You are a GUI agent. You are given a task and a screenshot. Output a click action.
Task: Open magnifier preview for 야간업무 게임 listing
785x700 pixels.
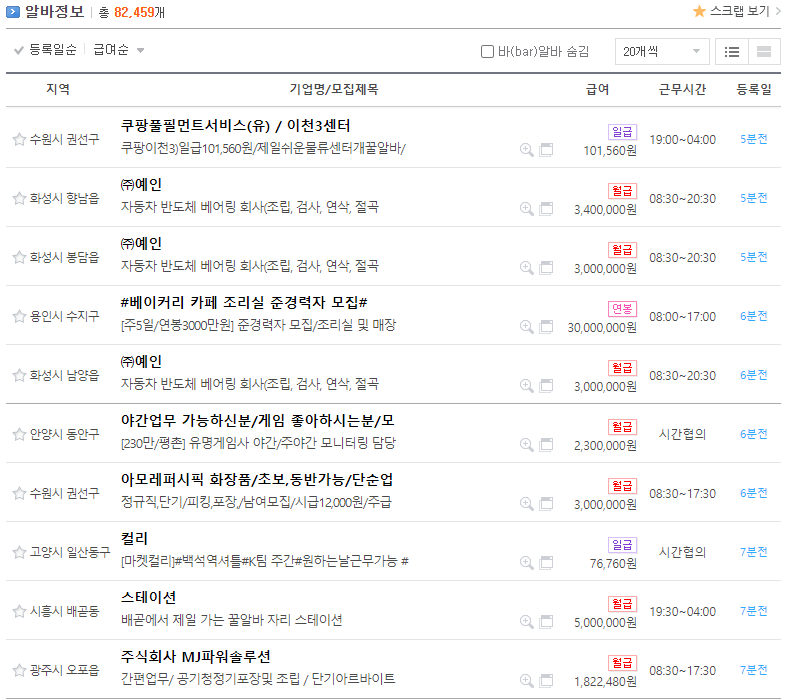pos(527,445)
